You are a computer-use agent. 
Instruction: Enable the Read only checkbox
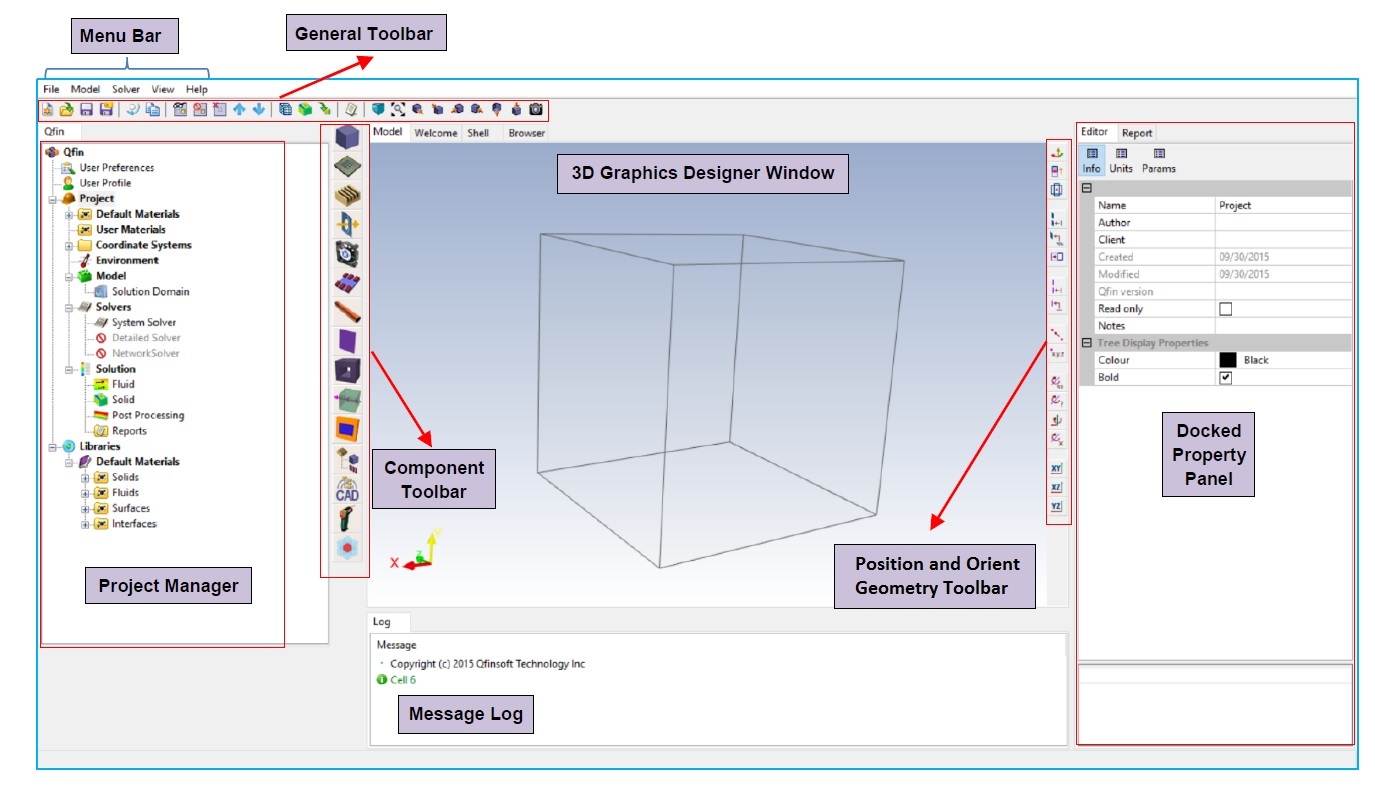click(x=1225, y=309)
